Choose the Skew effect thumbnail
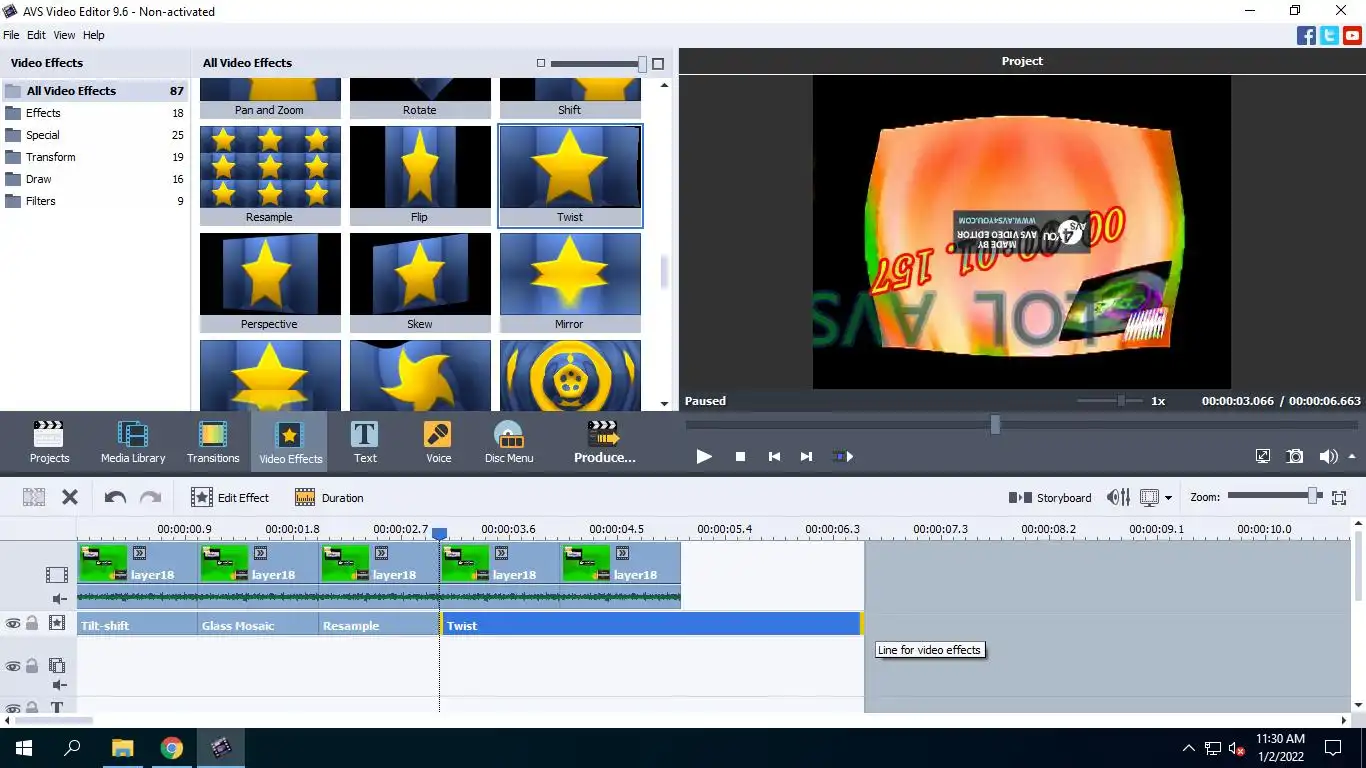This screenshot has height=768, width=1366. point(420,282)
